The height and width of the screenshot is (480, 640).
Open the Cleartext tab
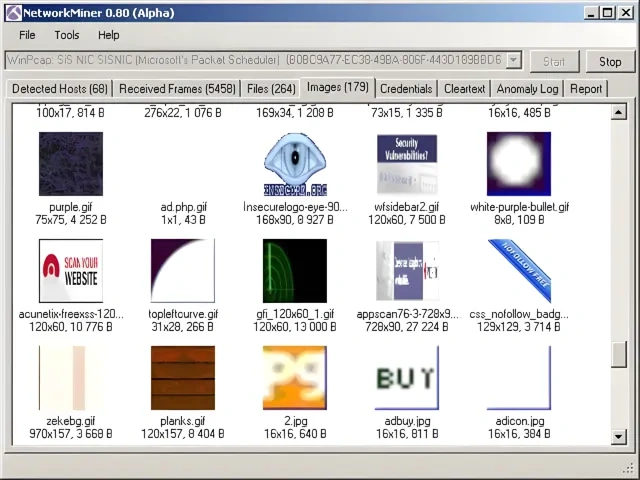[x=464, y=89]
